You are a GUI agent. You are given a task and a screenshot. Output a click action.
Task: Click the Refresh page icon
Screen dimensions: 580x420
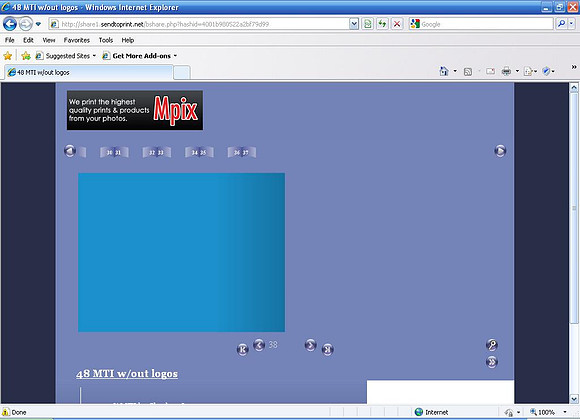(x=382, y=24)
